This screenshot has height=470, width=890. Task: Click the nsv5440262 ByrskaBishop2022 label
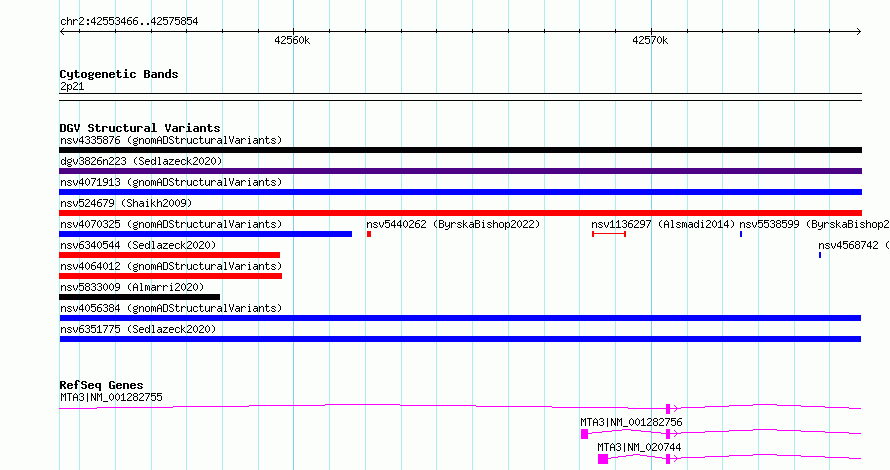coord(453,224)
